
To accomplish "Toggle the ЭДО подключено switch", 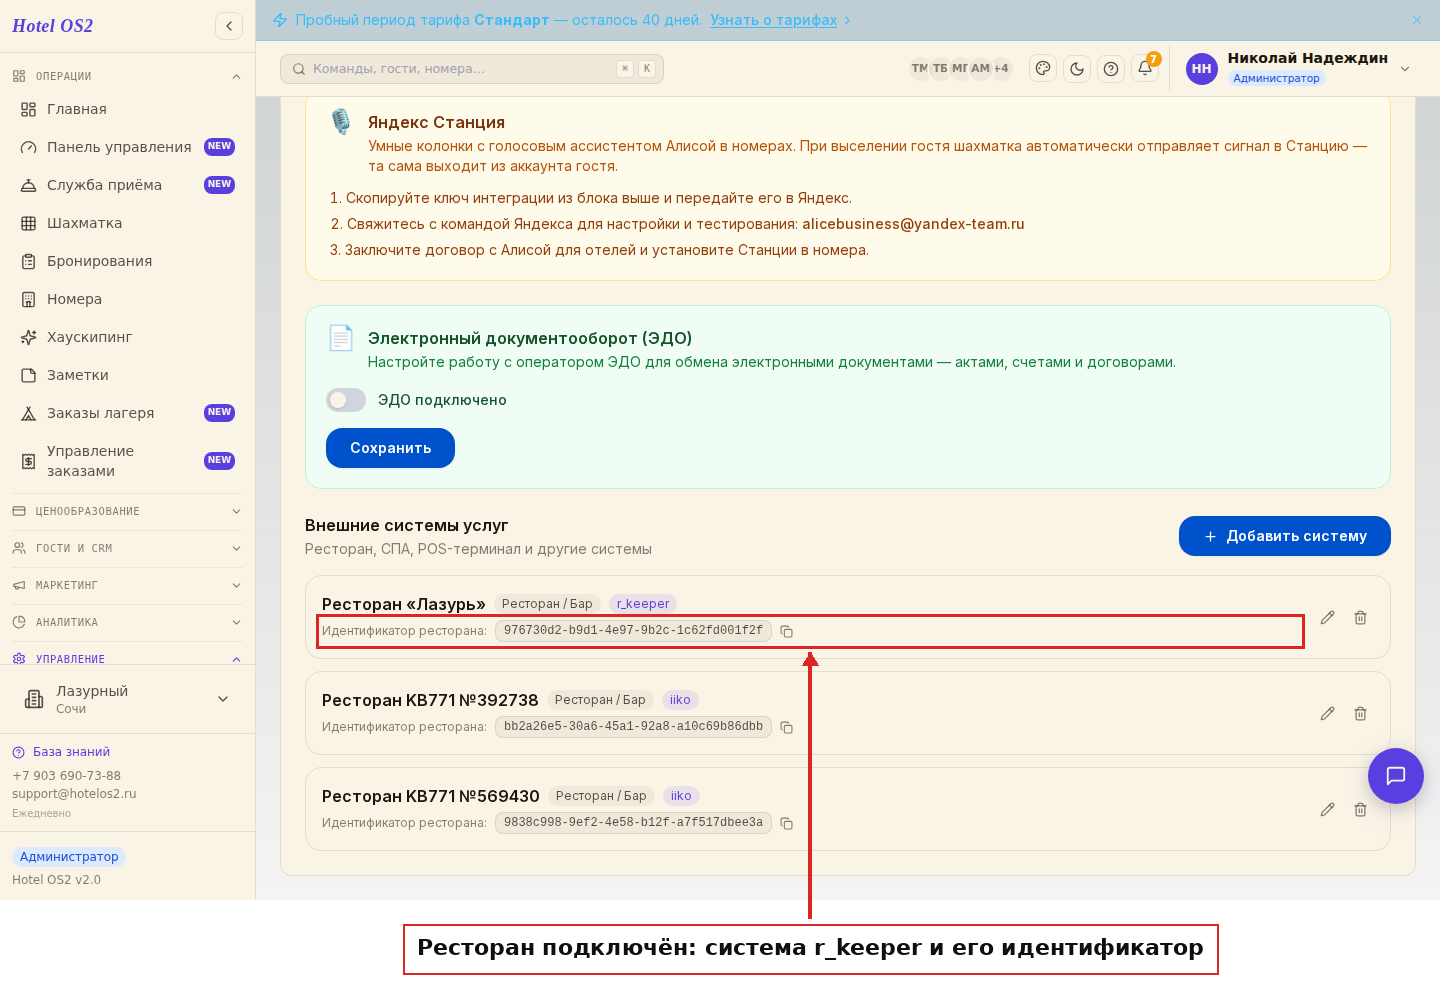I will click(x=346, y=400).
